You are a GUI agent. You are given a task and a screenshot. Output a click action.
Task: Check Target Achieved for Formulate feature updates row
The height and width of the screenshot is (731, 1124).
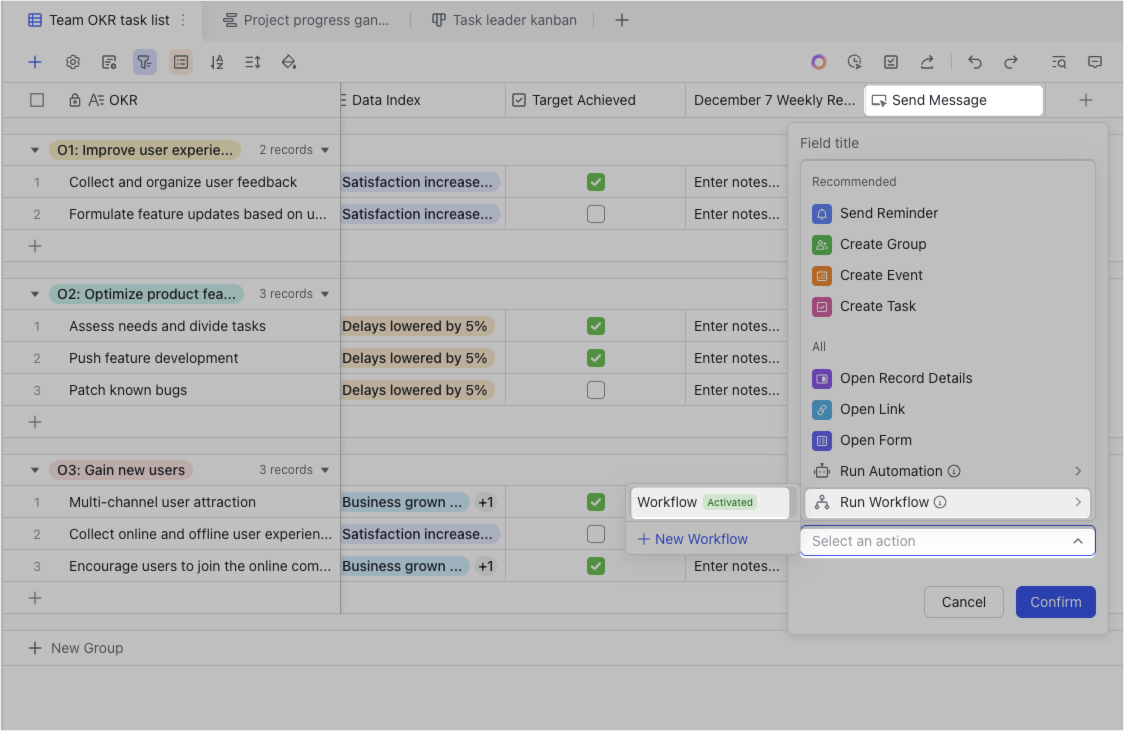(x=596, y=214)
